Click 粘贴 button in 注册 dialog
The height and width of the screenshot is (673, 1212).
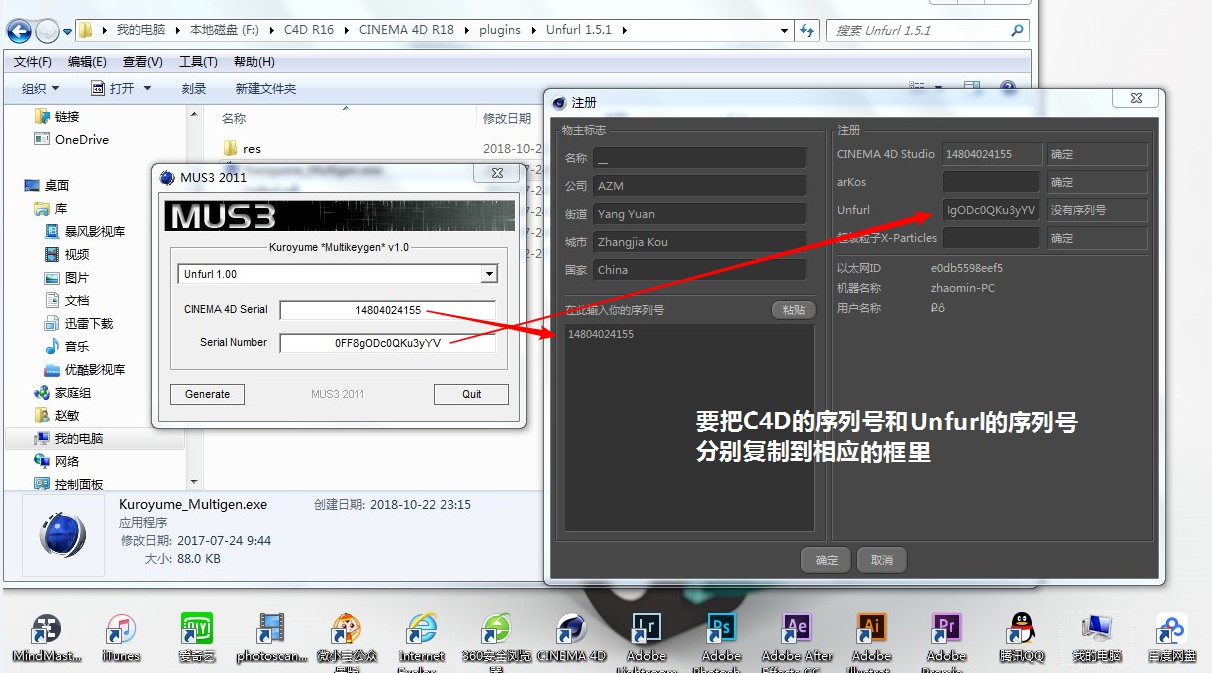(x=794, y=310)
